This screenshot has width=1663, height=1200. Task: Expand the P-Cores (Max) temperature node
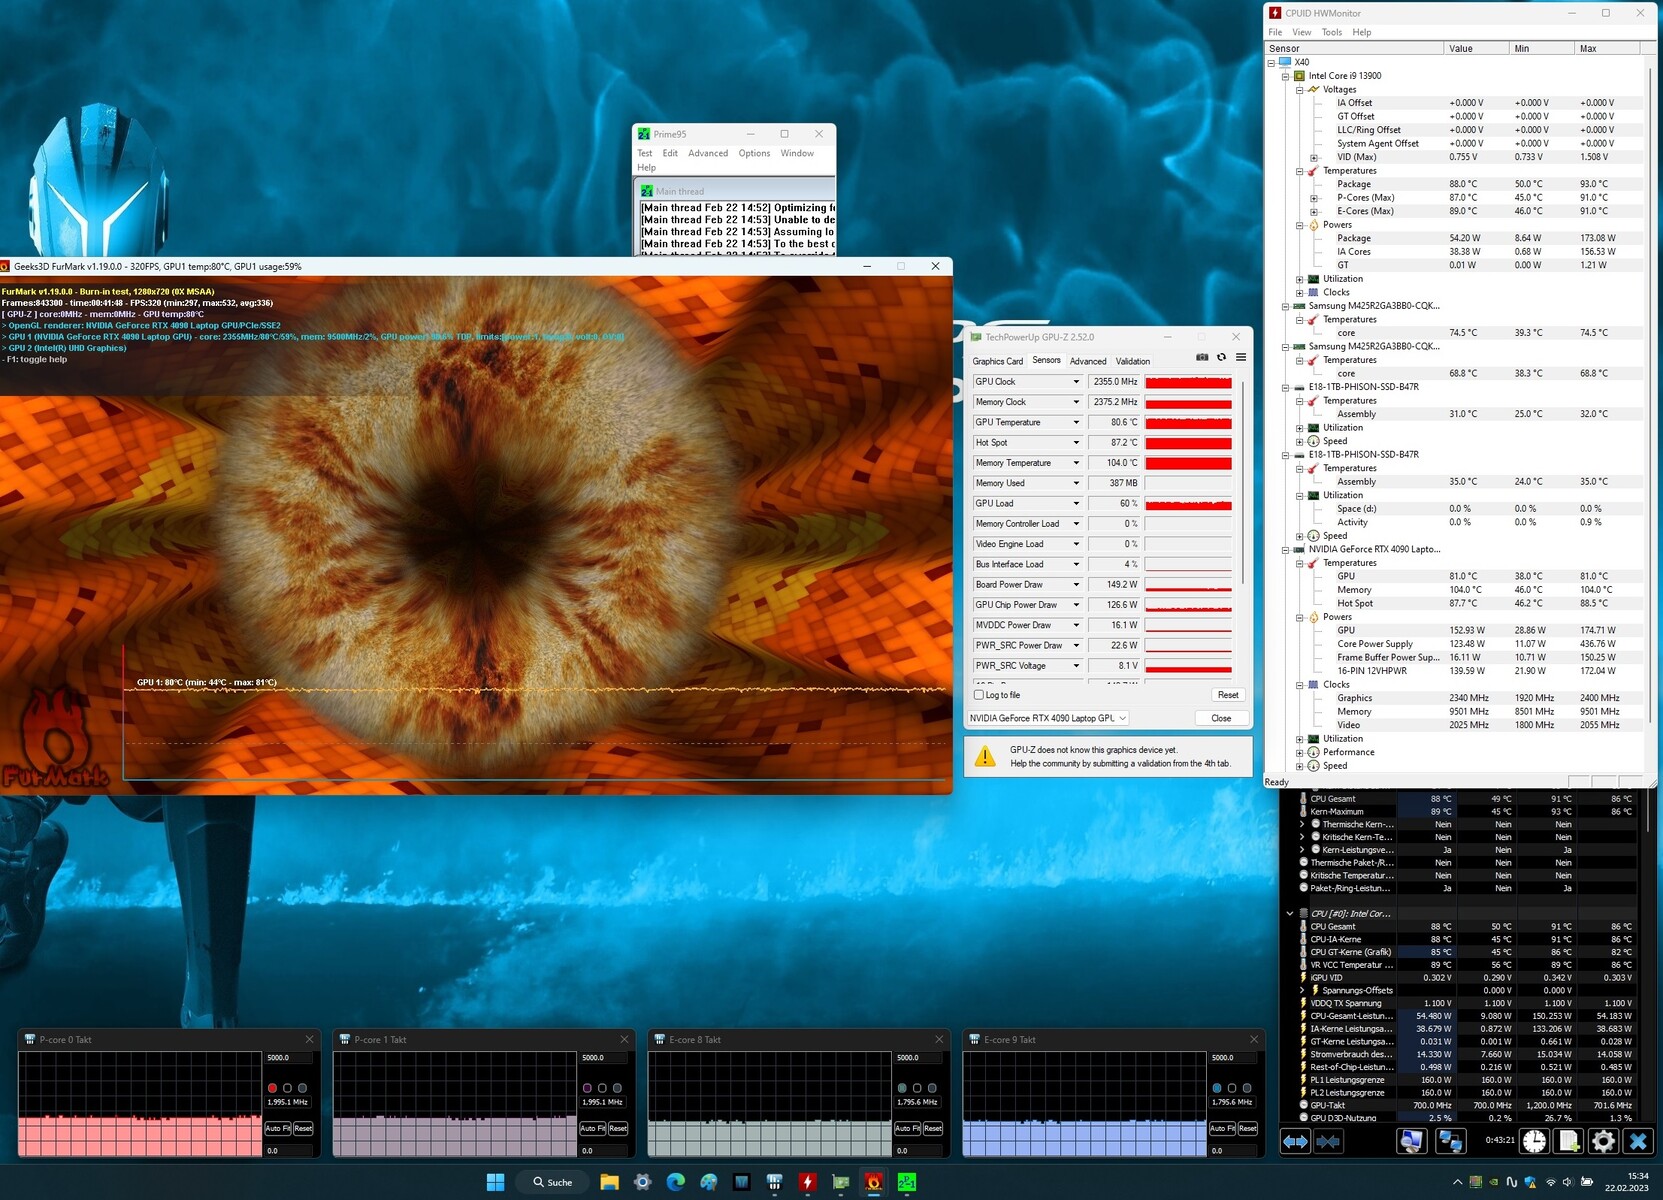click(x=1314, y=198)
